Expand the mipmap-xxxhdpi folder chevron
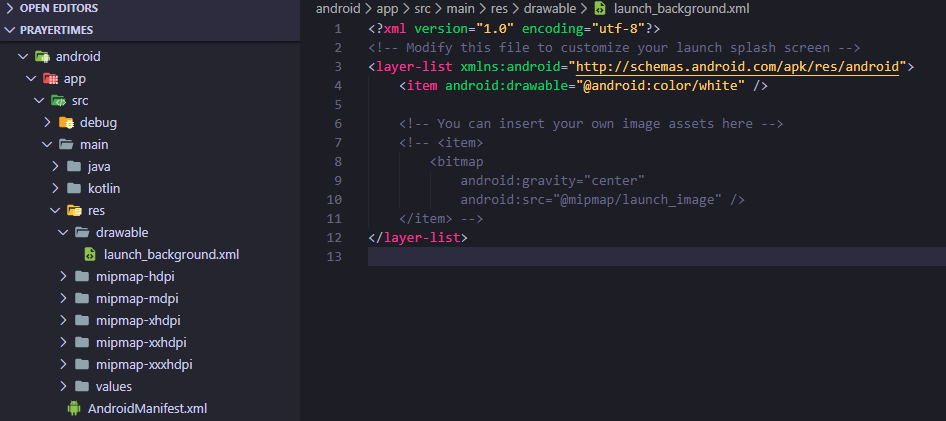This screenshot has width=946, height=421. [63, 364]
